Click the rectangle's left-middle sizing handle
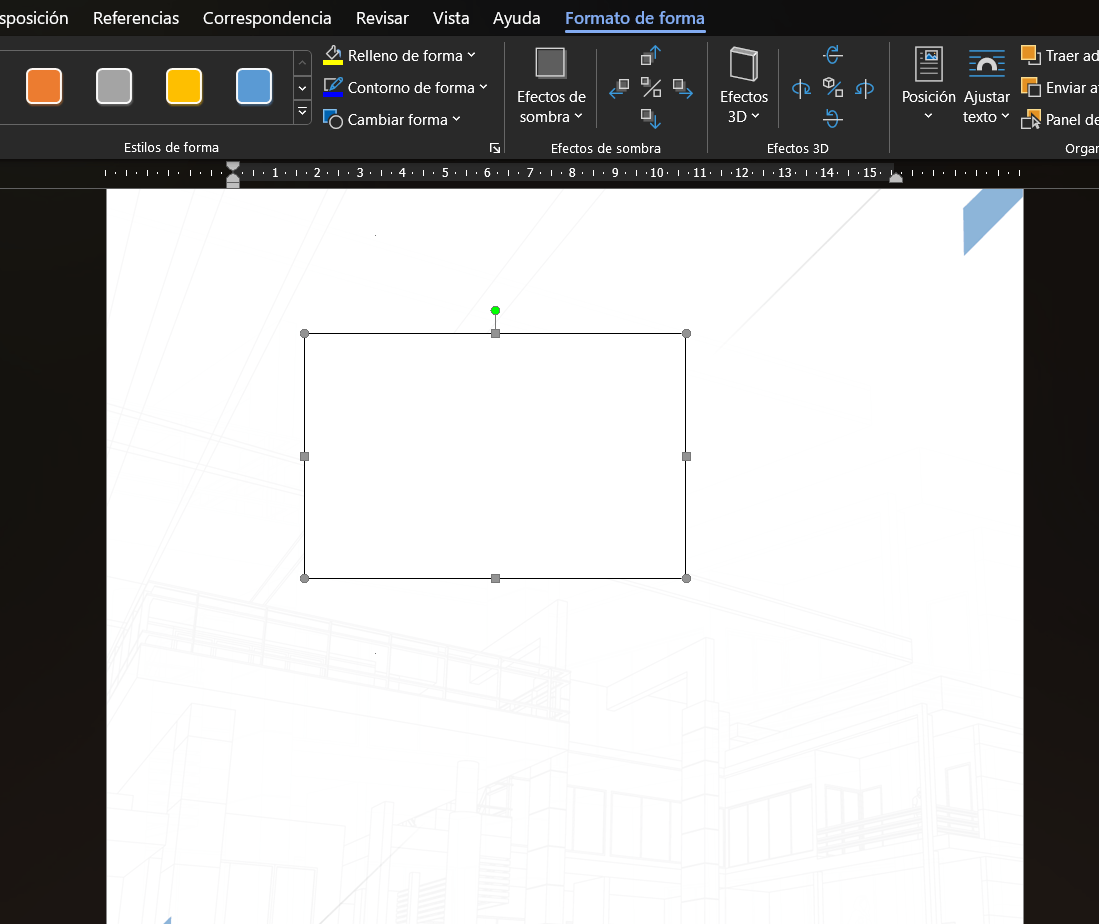 (304, 456)
